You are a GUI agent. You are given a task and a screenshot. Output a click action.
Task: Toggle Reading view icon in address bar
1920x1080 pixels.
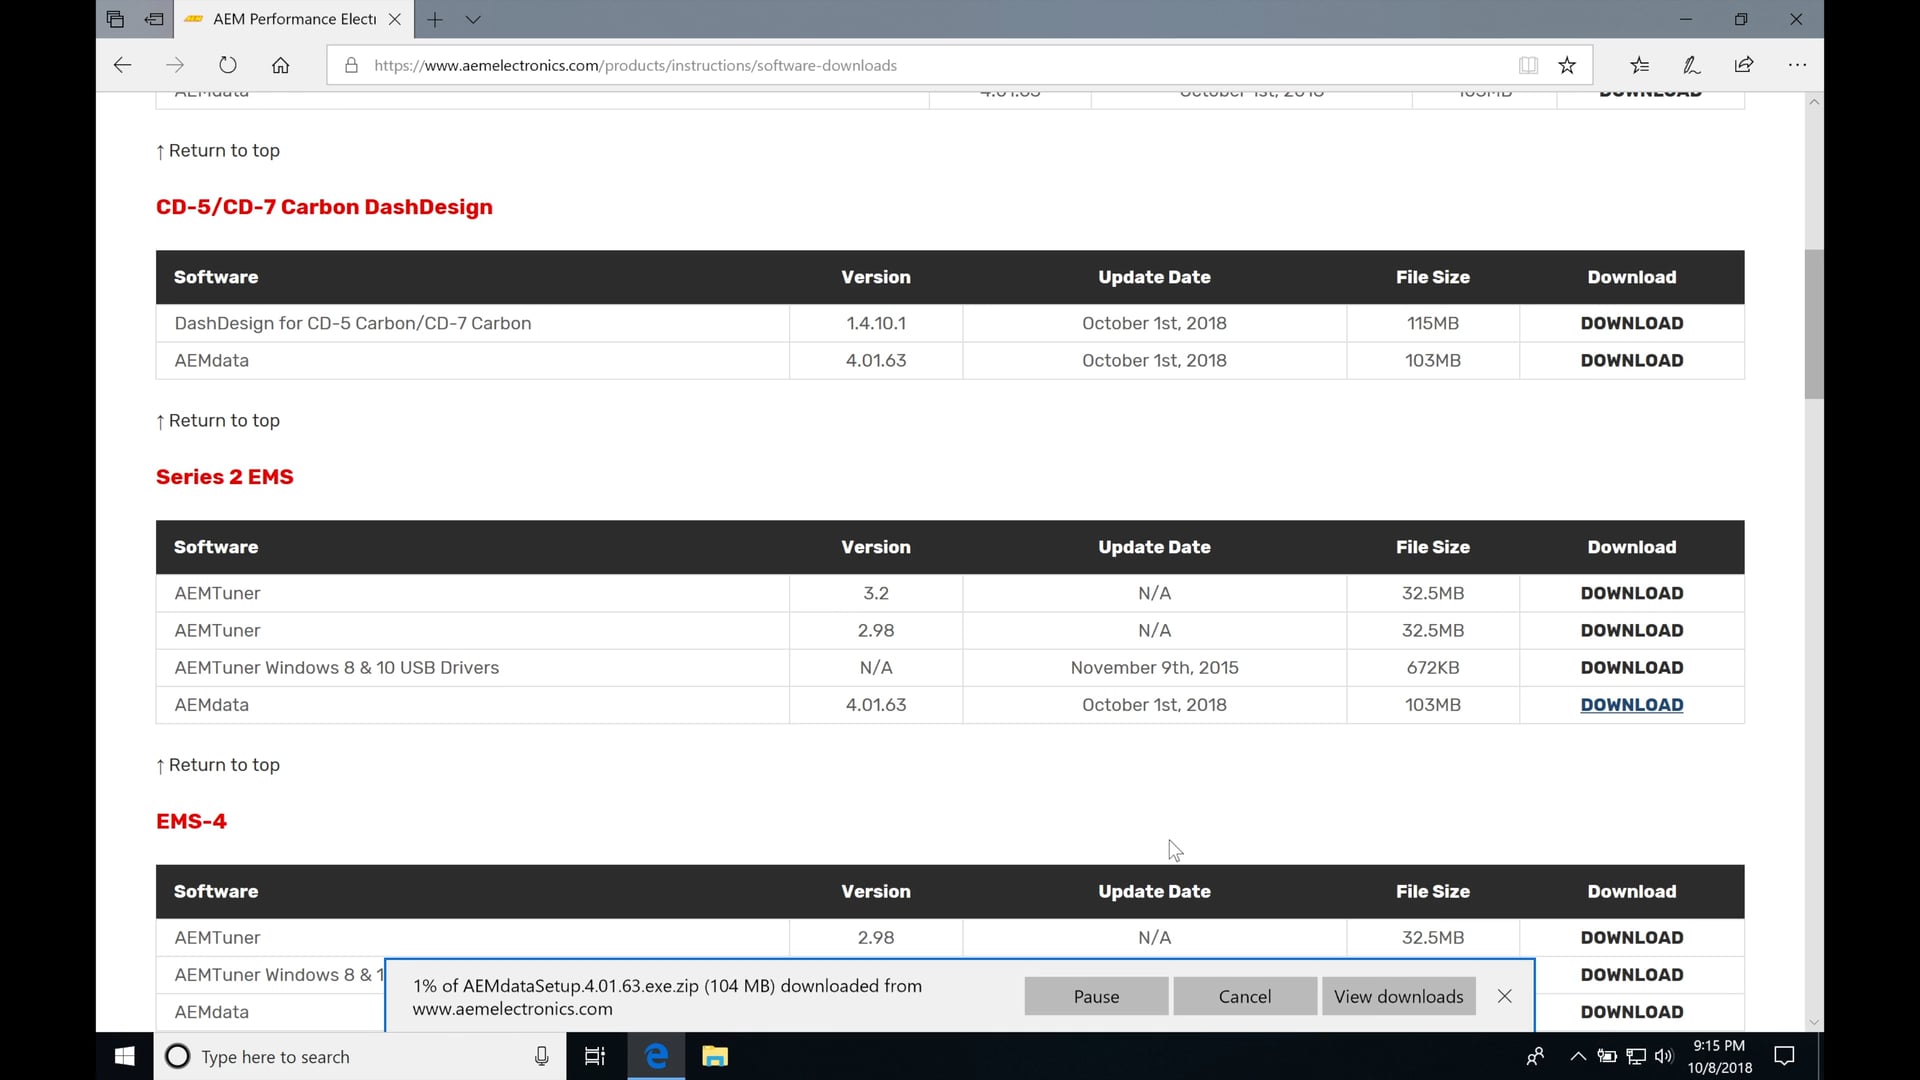[x=1528, y=65]
